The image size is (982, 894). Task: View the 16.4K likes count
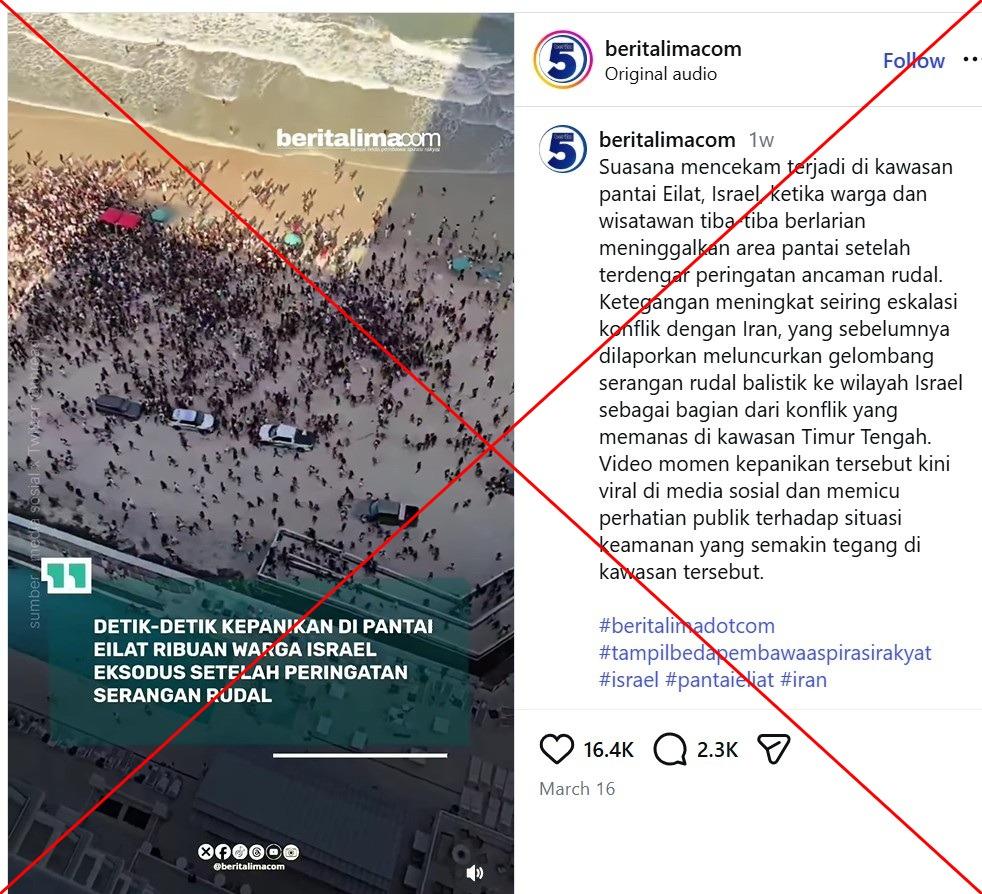pyautogui.click(x=608, y=749)
